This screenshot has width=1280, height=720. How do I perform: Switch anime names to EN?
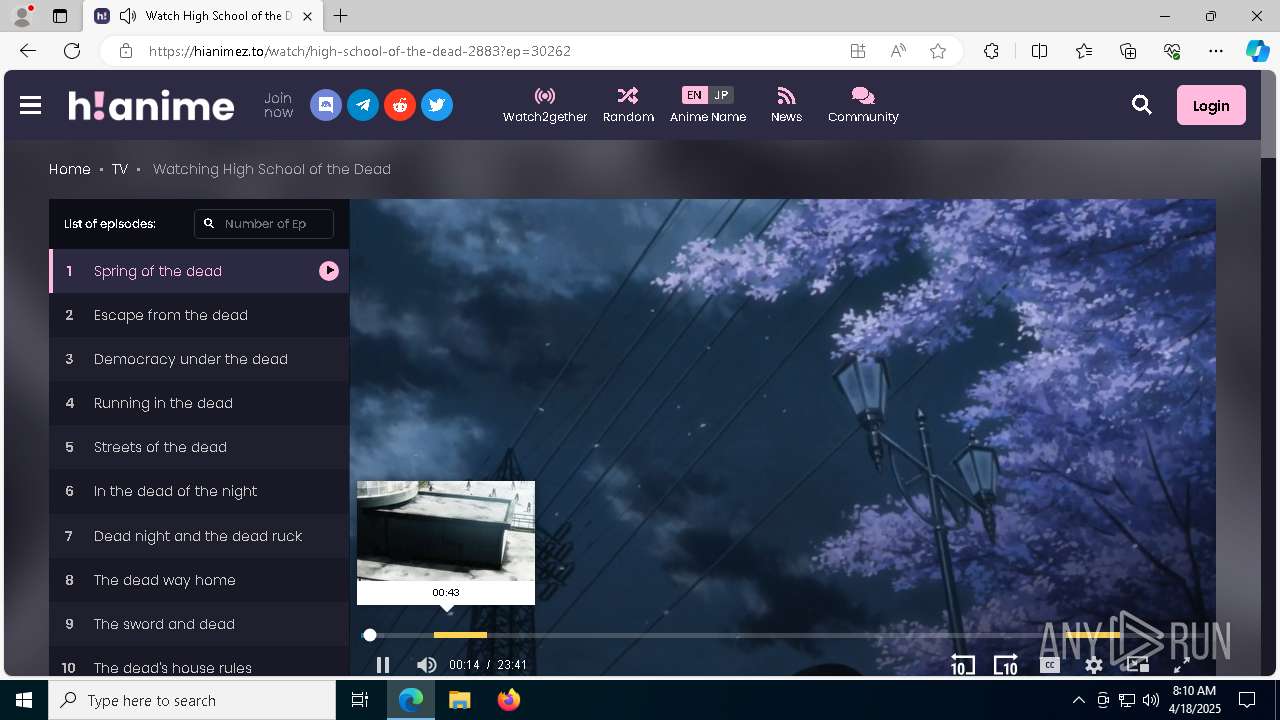(694, 95)
